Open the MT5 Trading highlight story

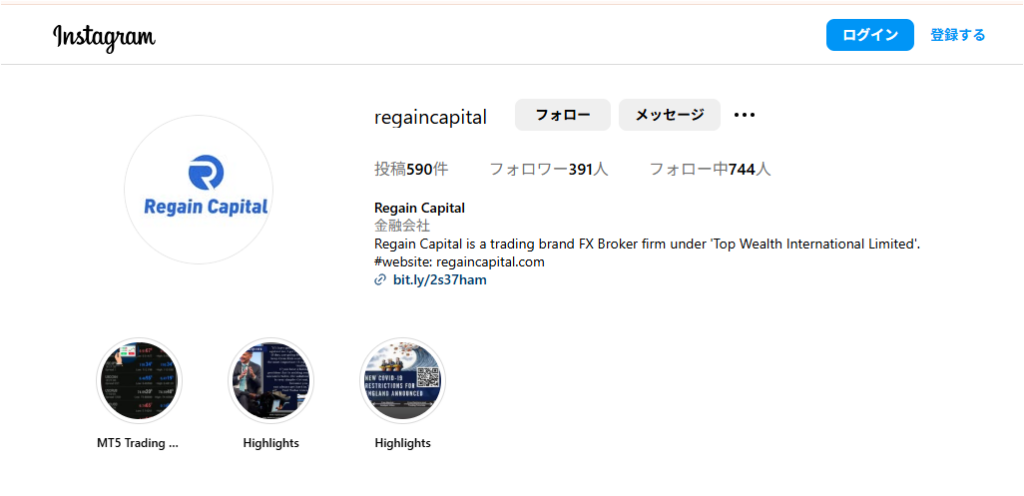(x=139, y=381)
